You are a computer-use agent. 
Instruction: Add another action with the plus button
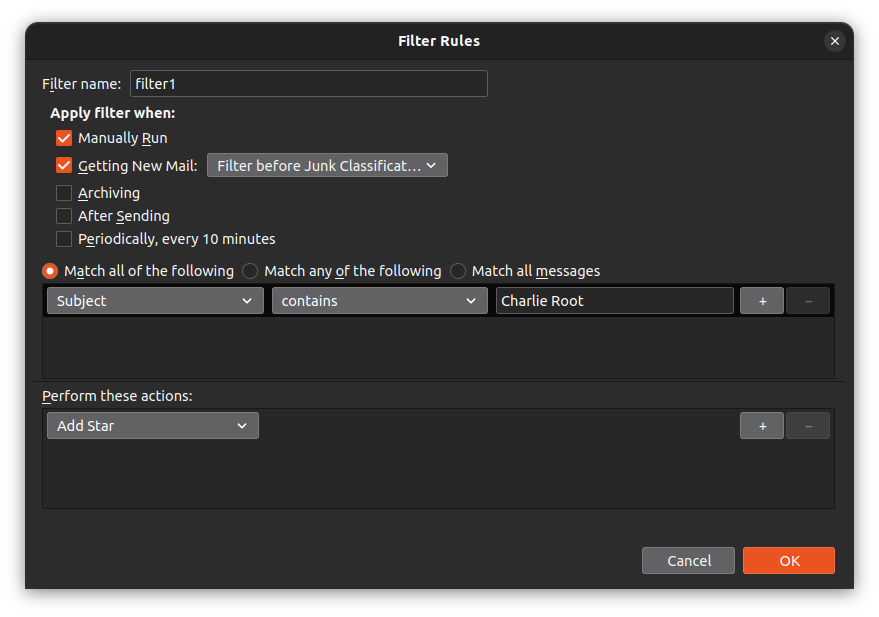pos(762,426)
